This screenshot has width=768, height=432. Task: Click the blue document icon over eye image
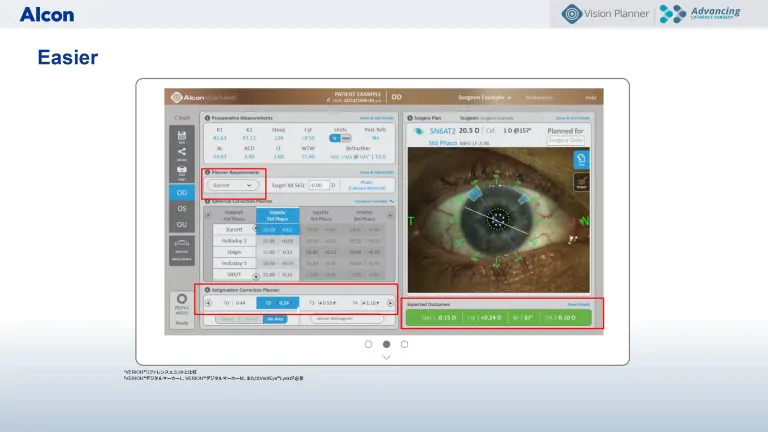581,159
